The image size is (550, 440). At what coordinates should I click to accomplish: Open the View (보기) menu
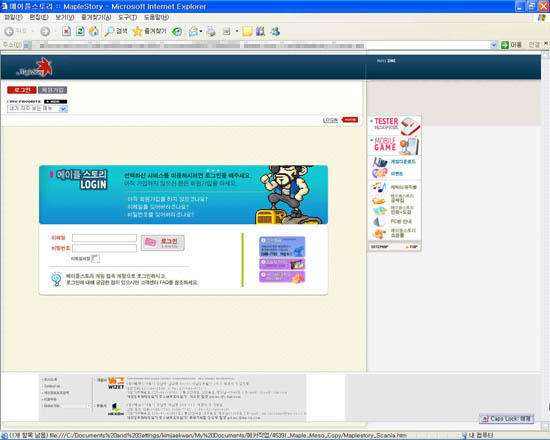[65, 17]
